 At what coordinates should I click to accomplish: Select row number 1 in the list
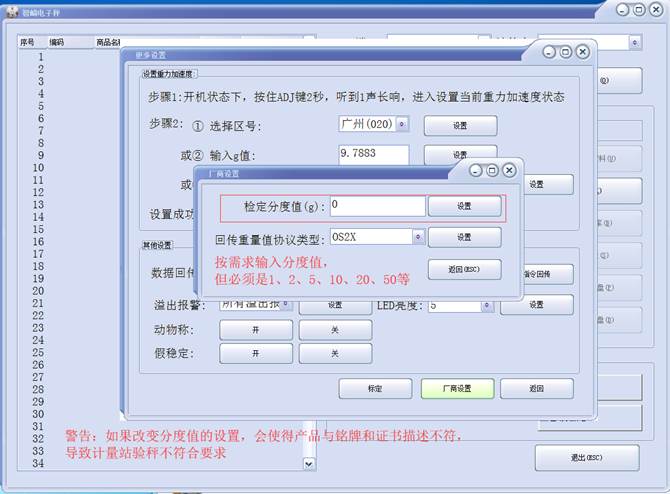(41, 57)
